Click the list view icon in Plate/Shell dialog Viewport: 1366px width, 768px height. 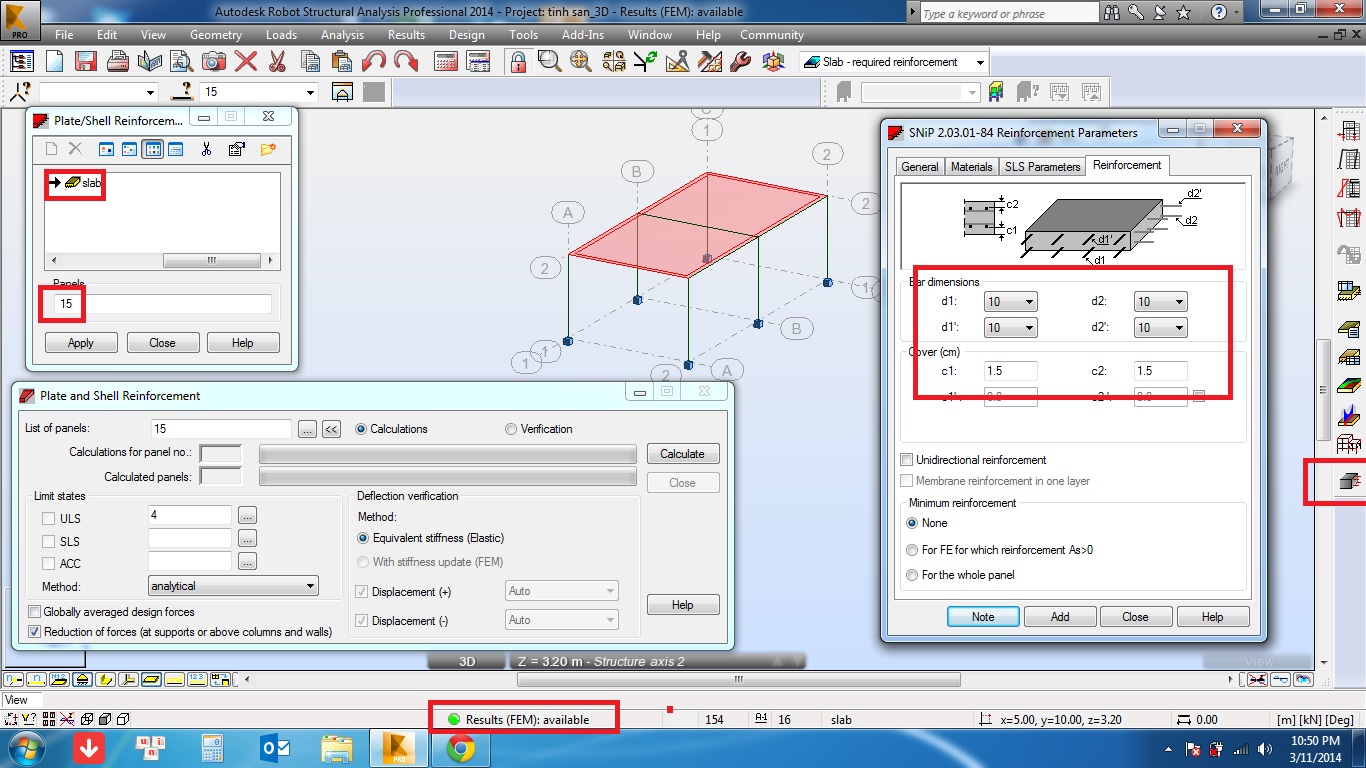(x=152, y=149)
